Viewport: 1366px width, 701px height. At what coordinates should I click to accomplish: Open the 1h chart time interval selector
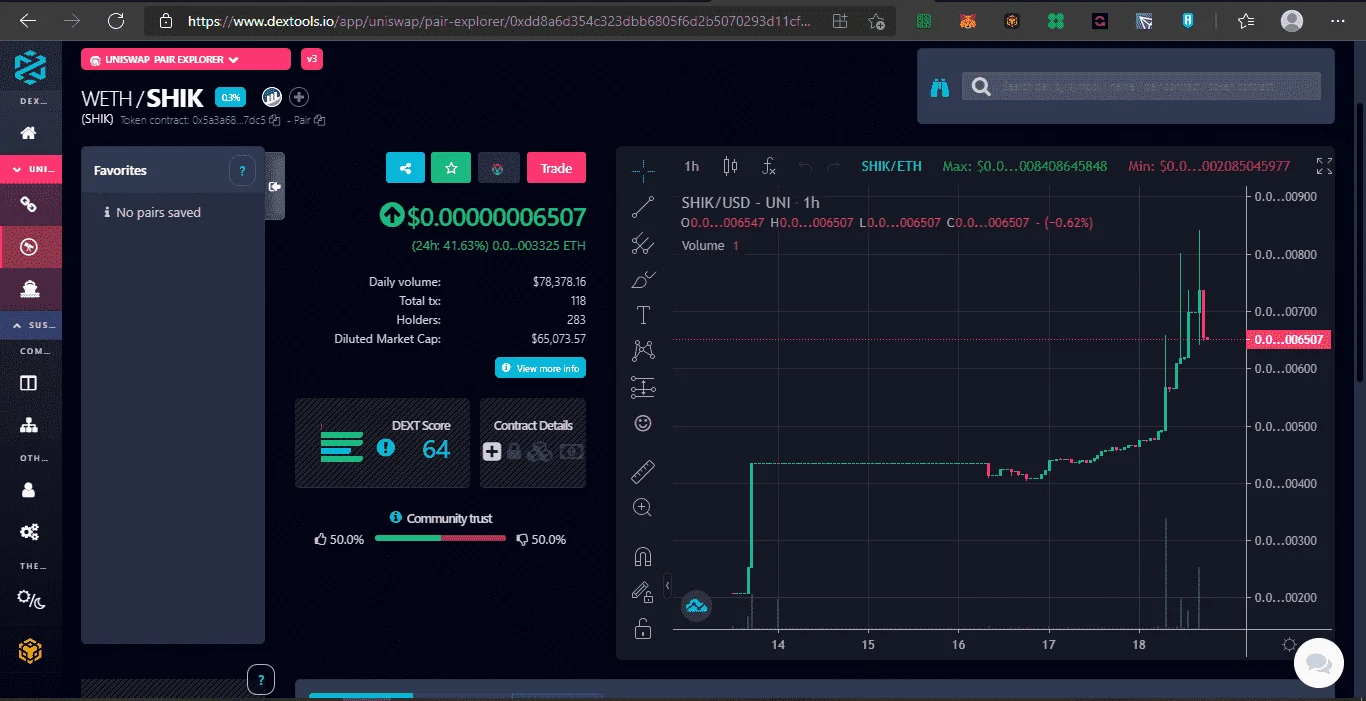point(691,166)
